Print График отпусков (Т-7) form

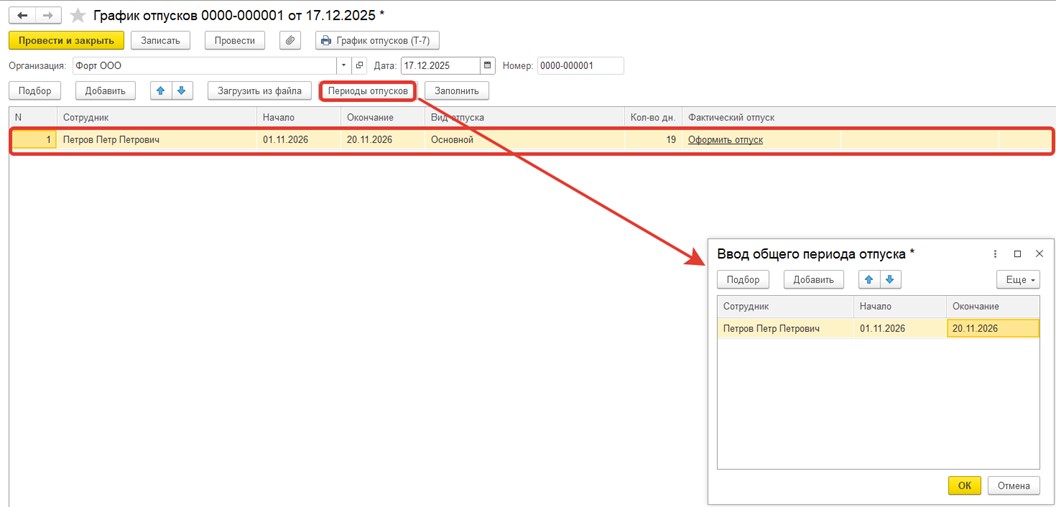coord(377,41)
